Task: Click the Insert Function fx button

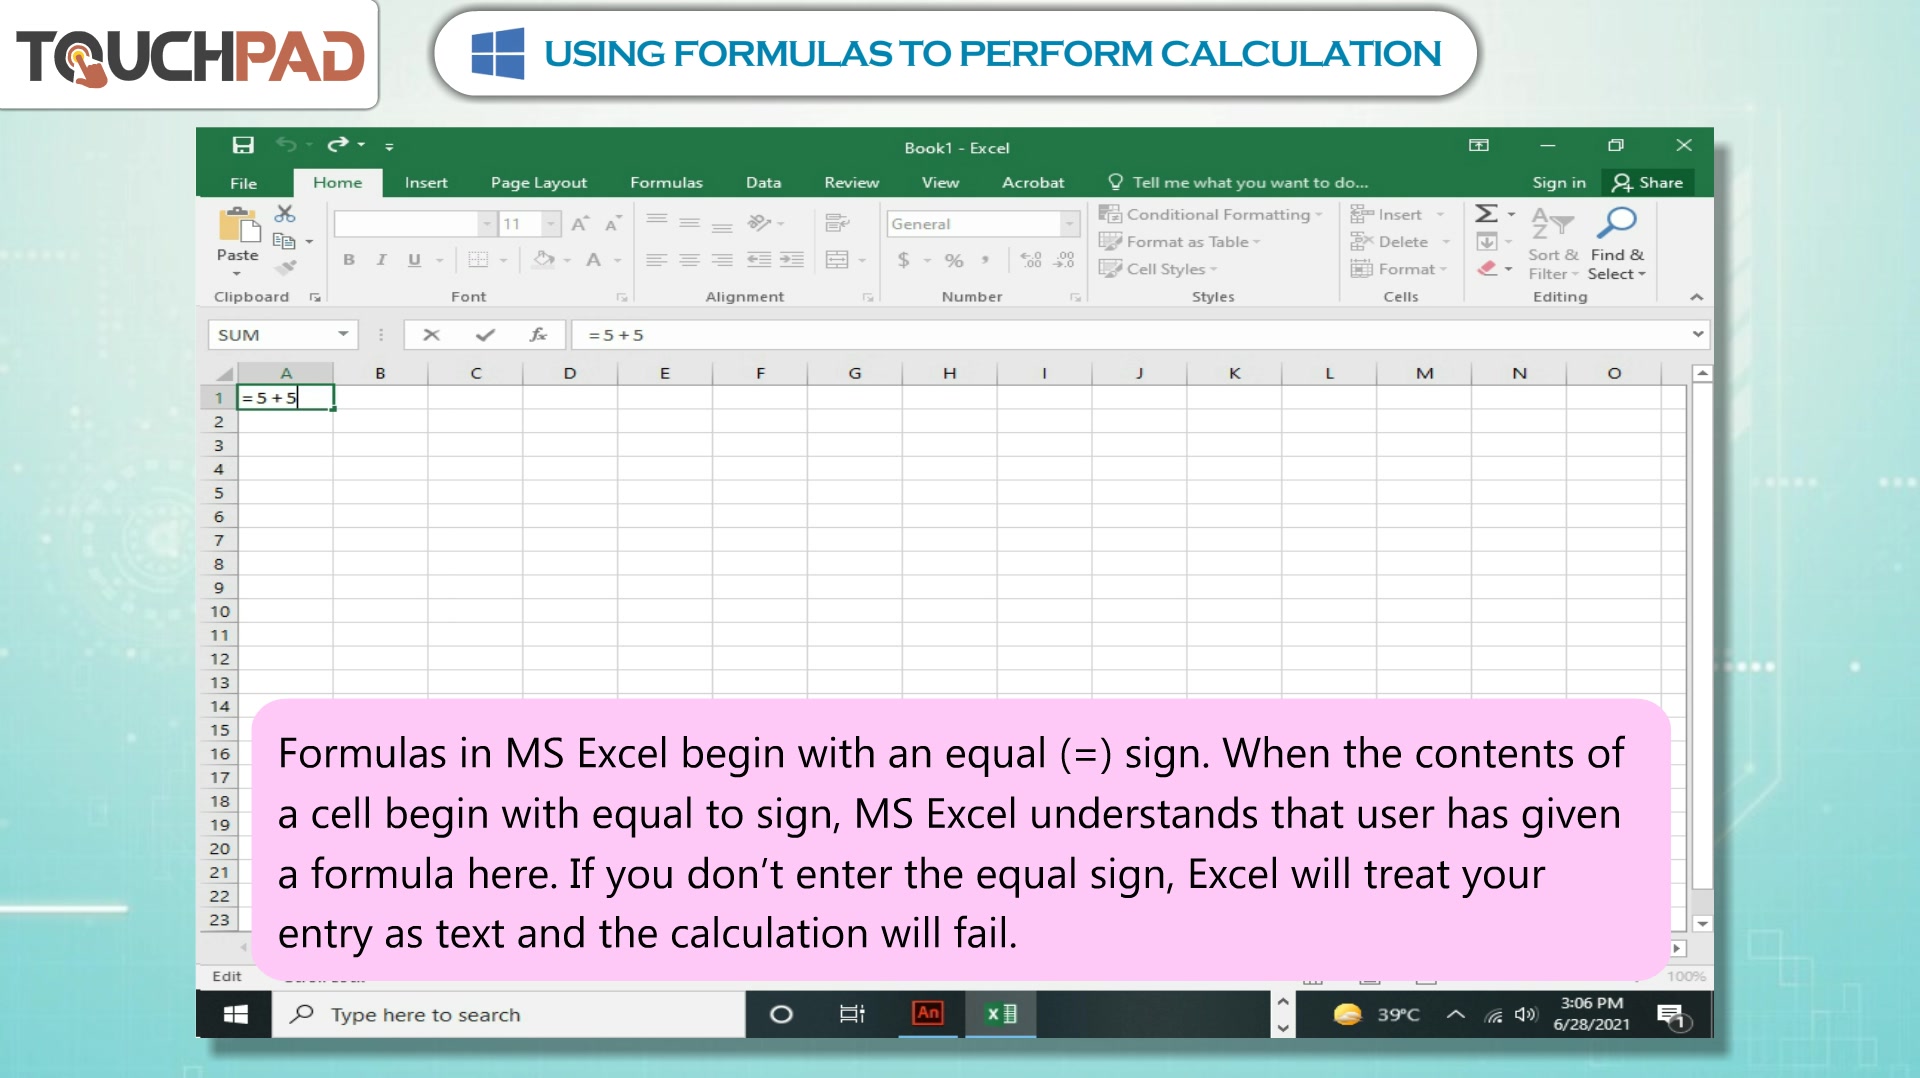Action: pyautogui.click(x=538, y=335)
